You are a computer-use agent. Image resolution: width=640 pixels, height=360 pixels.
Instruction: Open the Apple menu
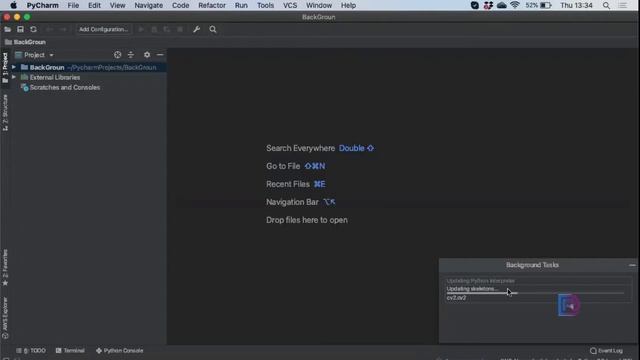pos(13,5)
